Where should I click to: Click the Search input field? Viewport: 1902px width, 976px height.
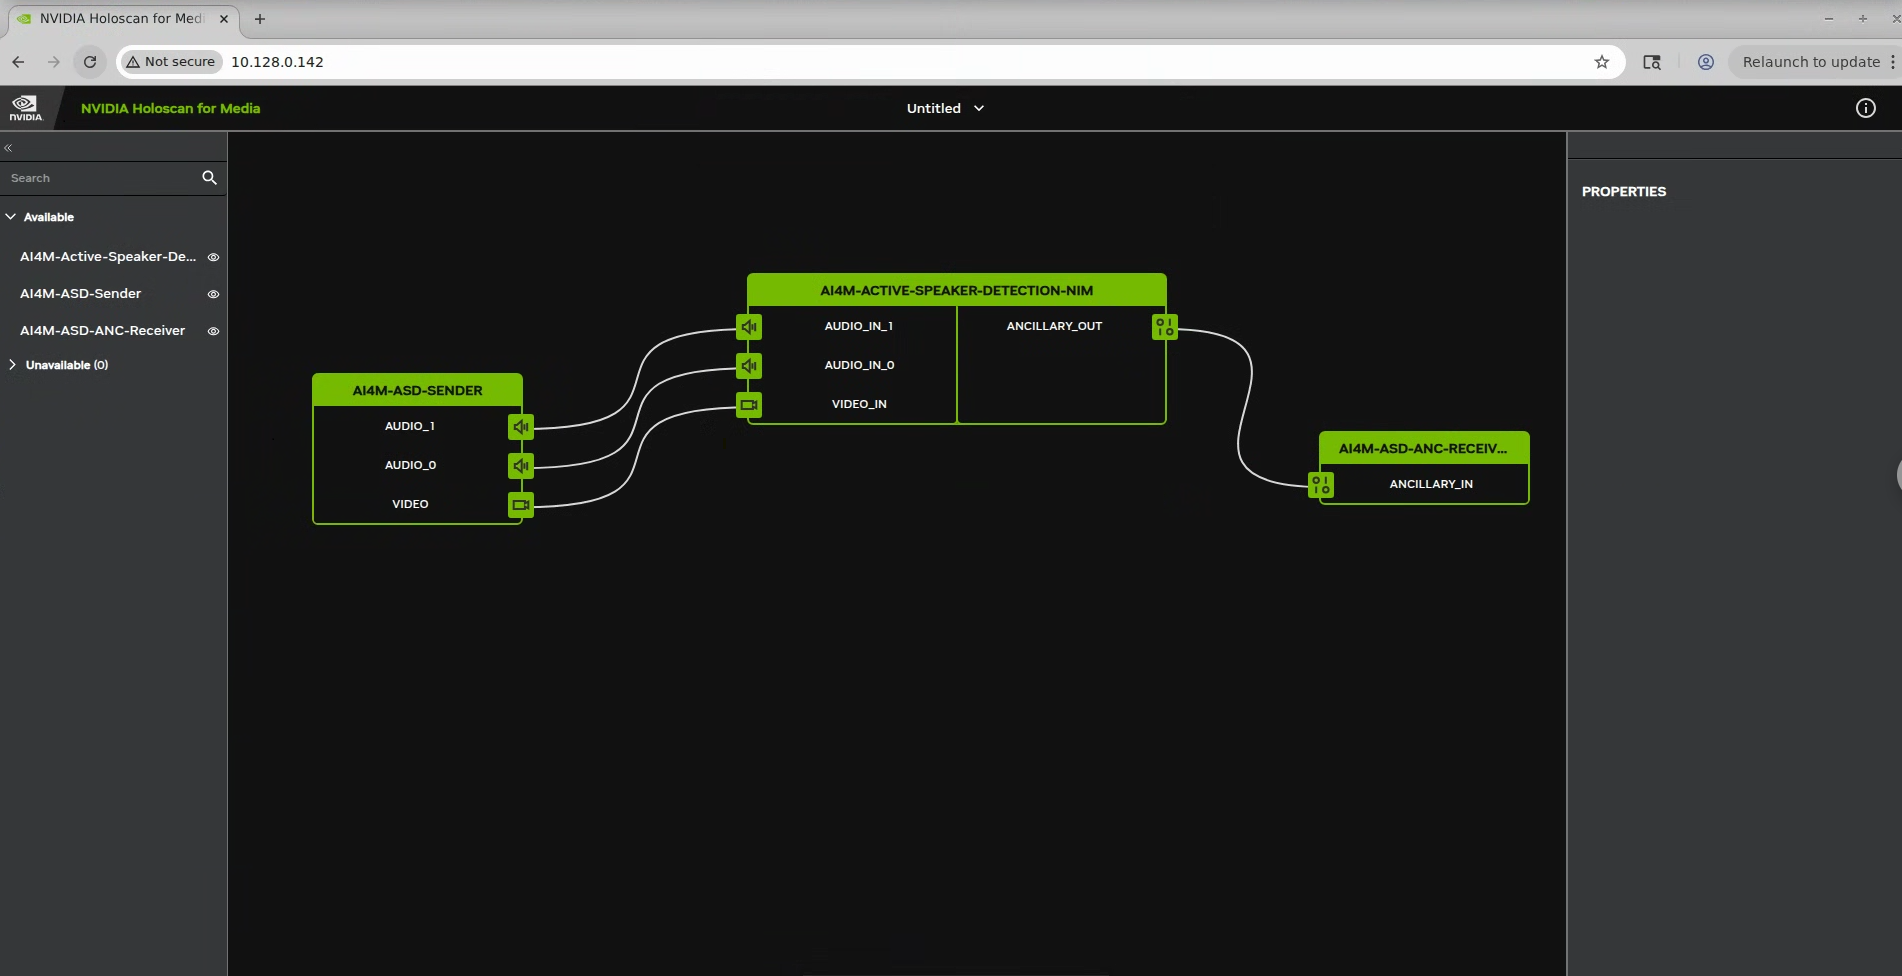(x=100, y=178)
